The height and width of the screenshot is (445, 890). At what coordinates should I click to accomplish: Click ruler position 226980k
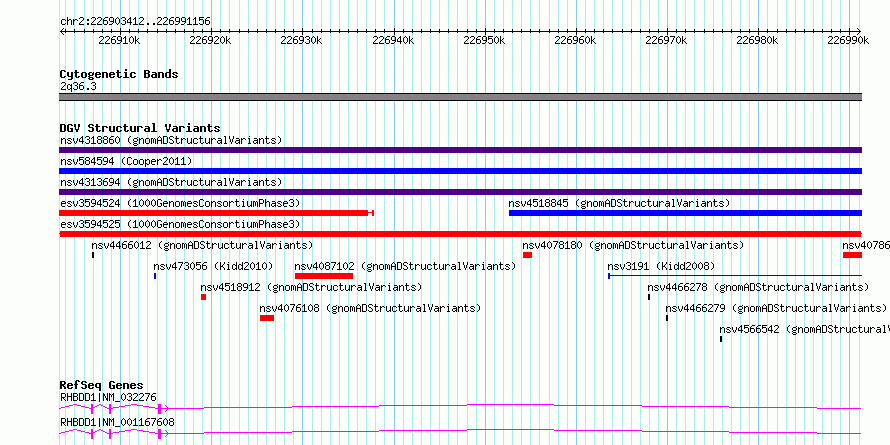click(x=758, y=40)
